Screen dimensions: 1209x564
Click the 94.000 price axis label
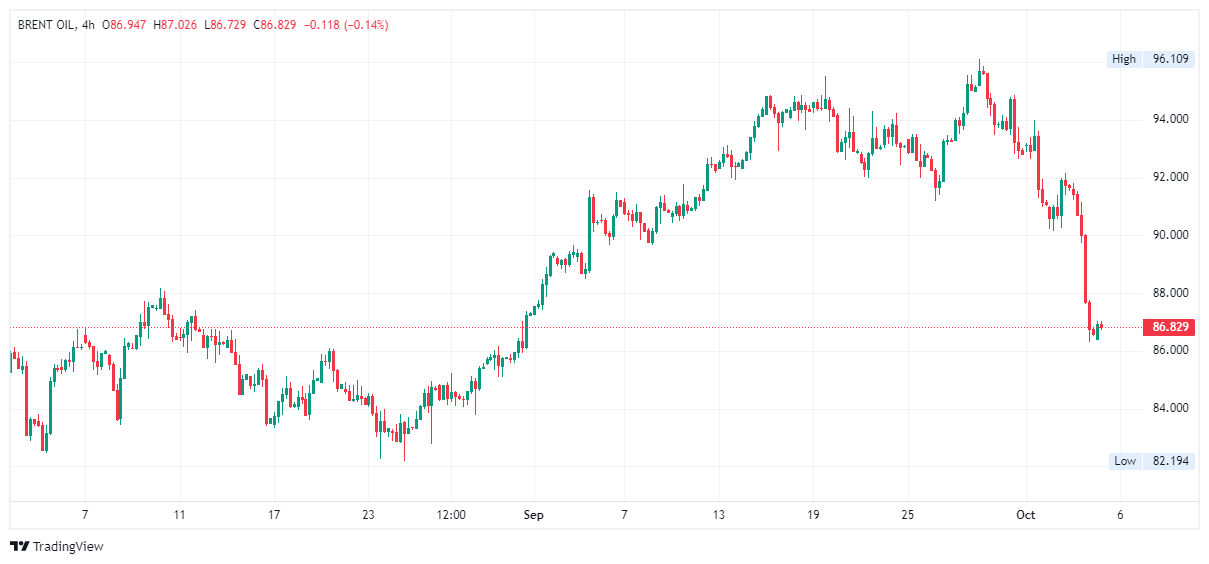[x=1170, y=119]
